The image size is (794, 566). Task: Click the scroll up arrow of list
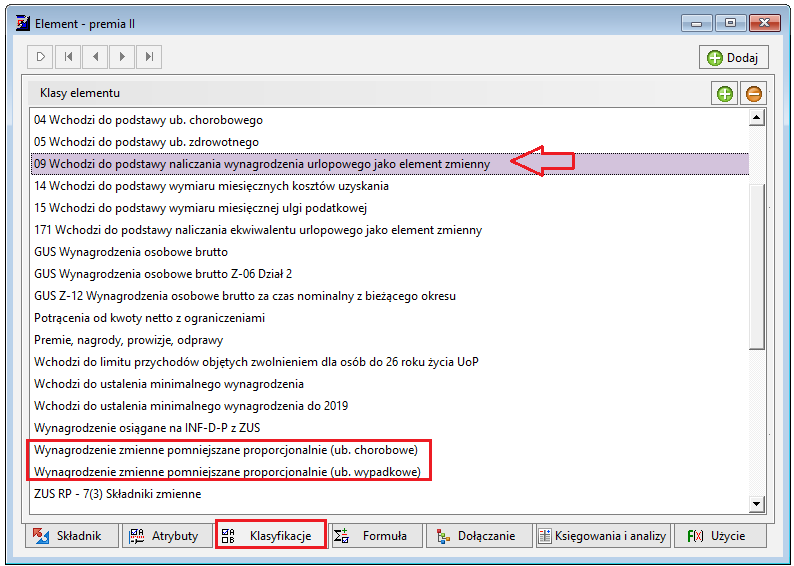(757, 118)
